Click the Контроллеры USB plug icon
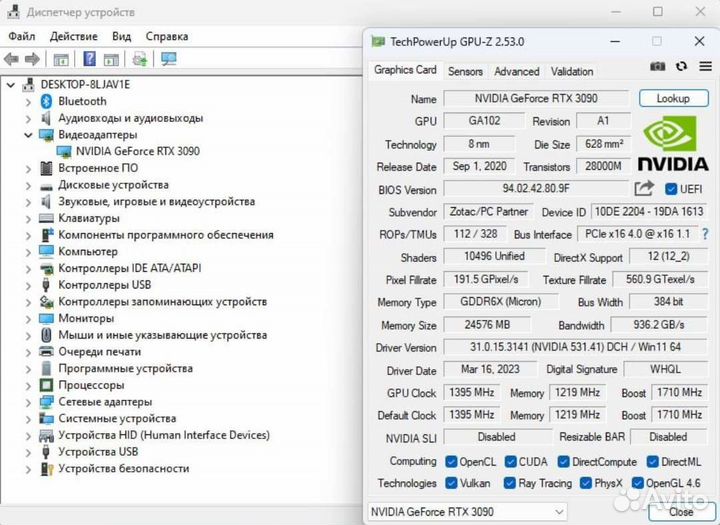 (45, 285)
